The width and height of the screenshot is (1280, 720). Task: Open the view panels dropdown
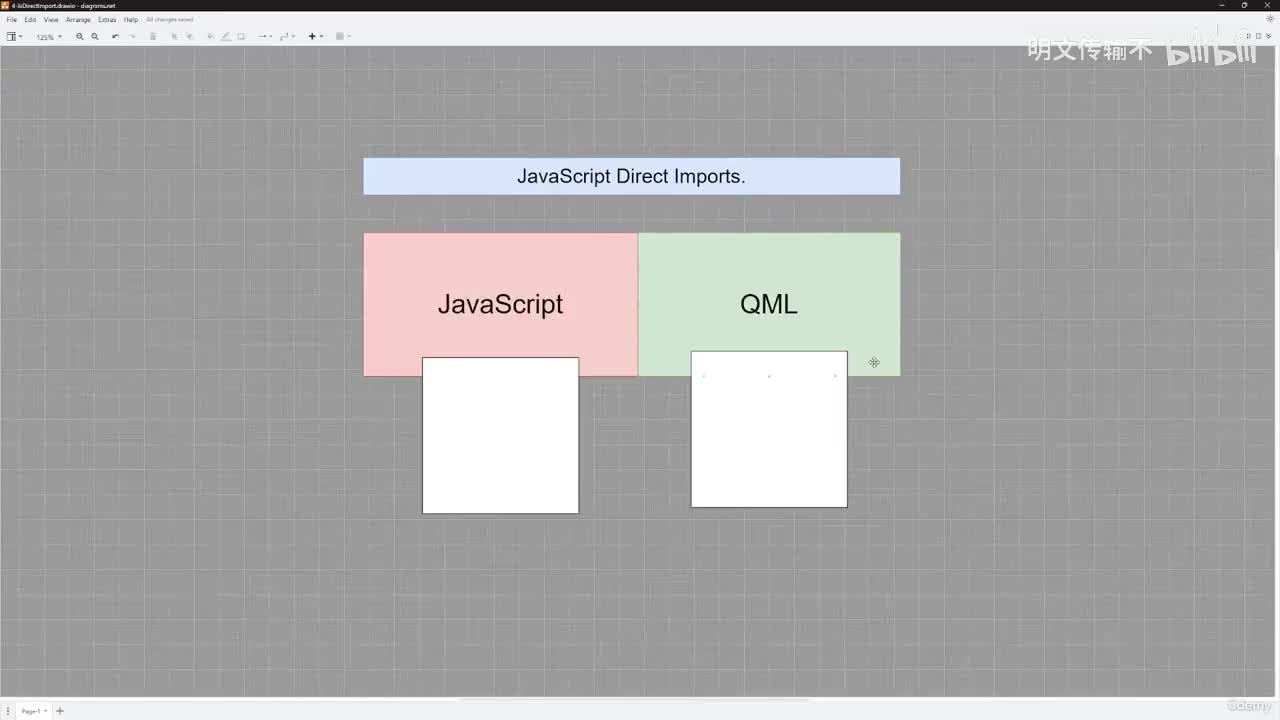click(14, 36)
